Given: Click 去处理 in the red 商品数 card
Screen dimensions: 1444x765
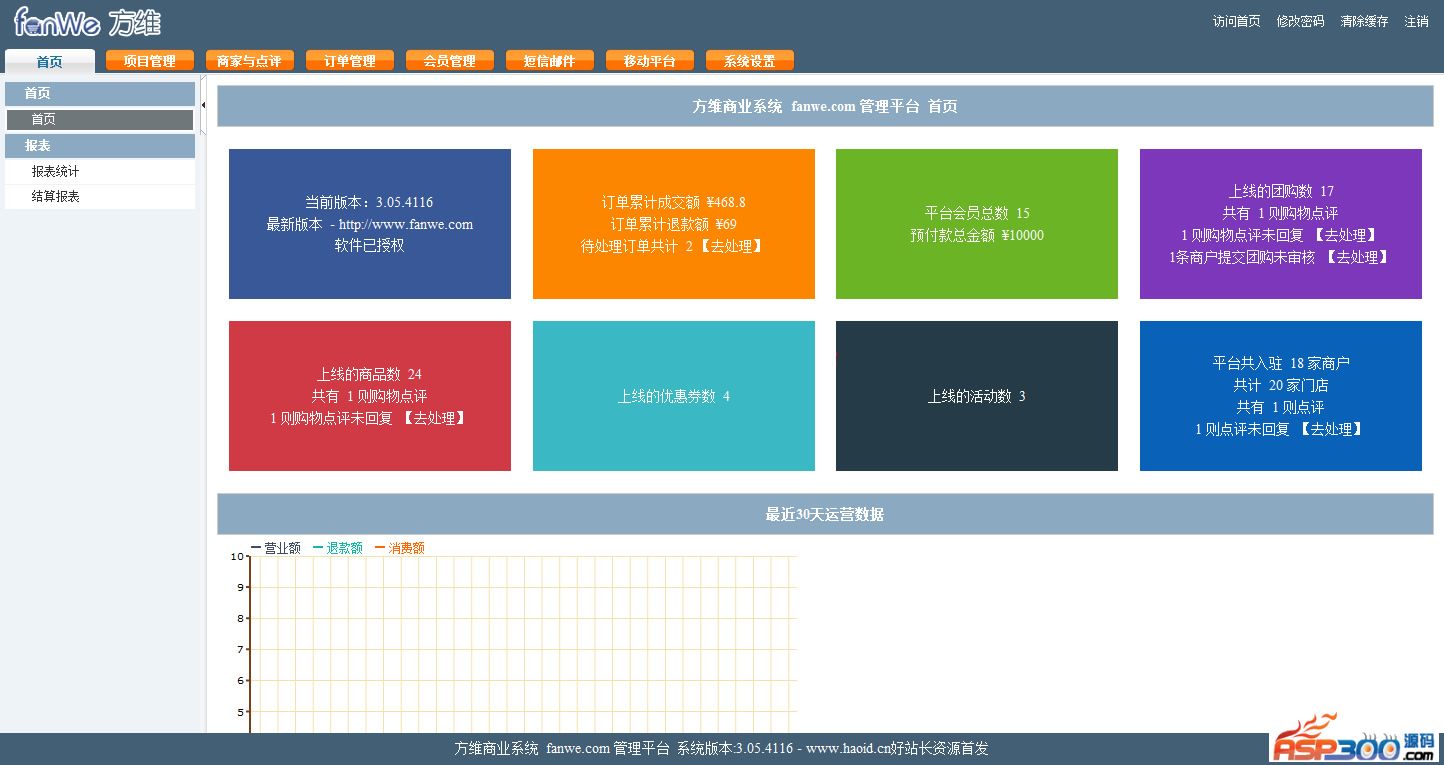Looking at the screenshot, I should [434, 418].
